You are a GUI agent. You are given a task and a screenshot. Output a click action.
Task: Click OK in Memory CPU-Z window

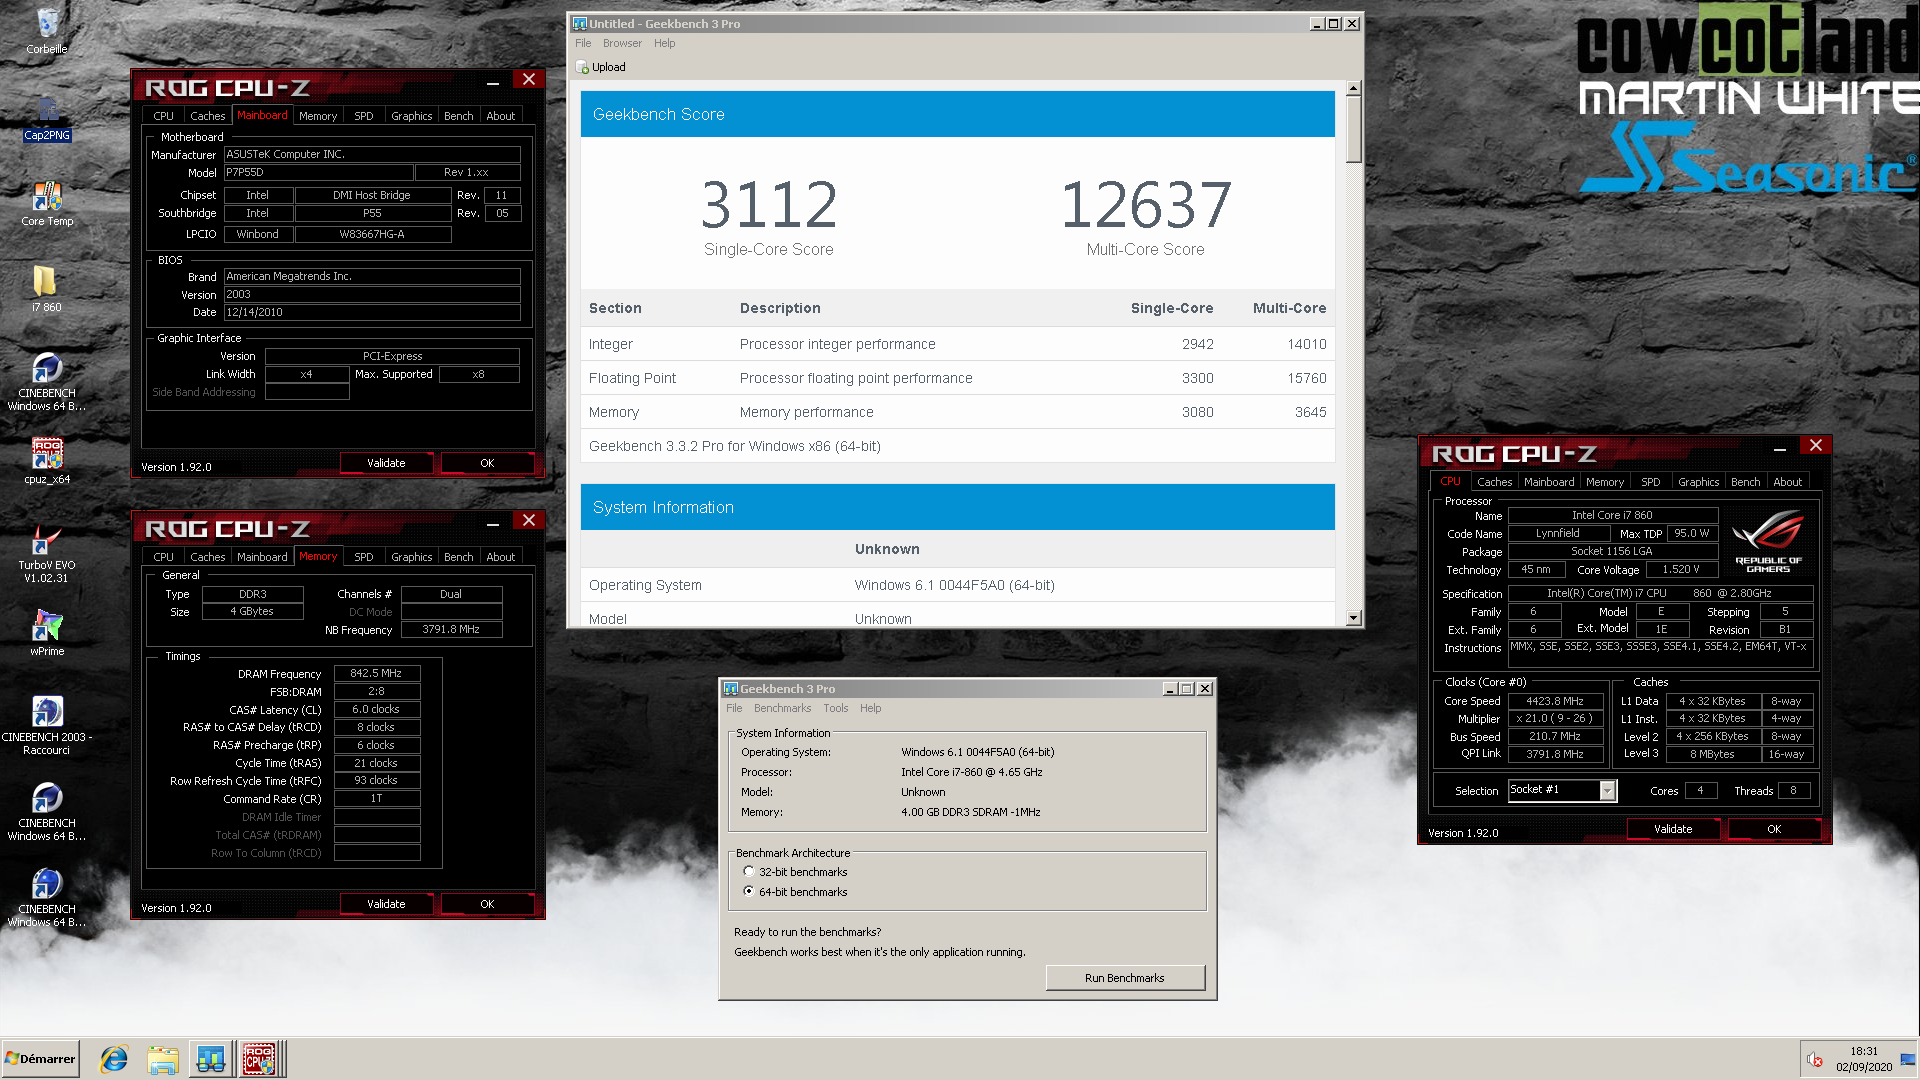(487, 904)
